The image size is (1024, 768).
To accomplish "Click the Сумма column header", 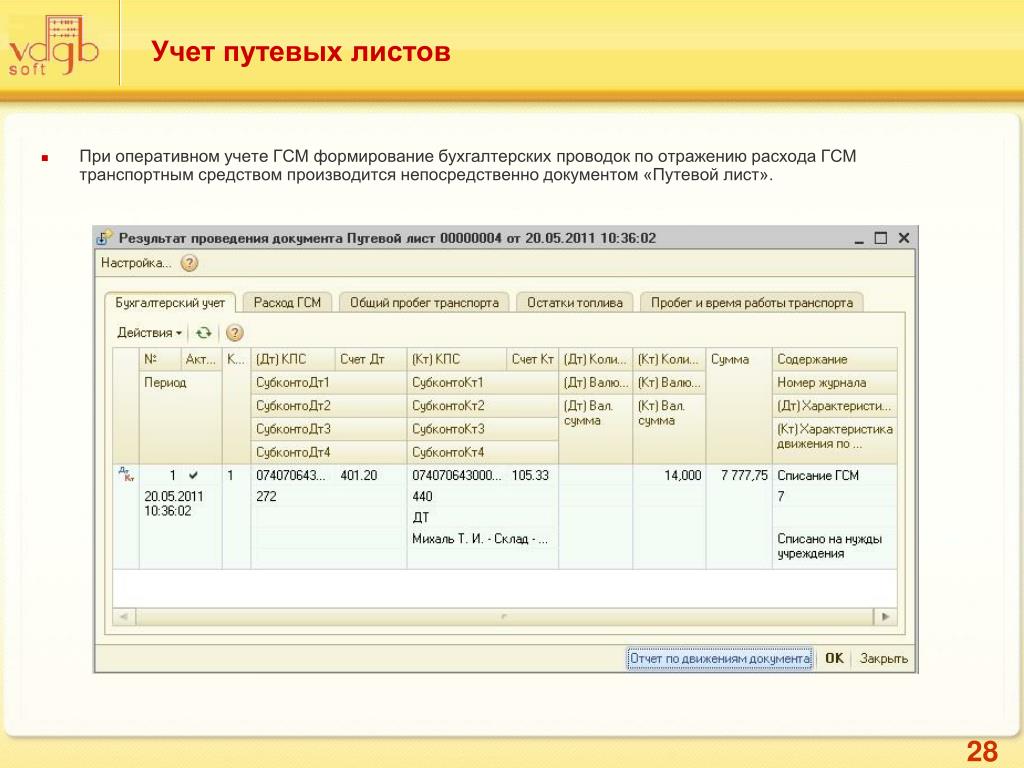I will point(739,359).
